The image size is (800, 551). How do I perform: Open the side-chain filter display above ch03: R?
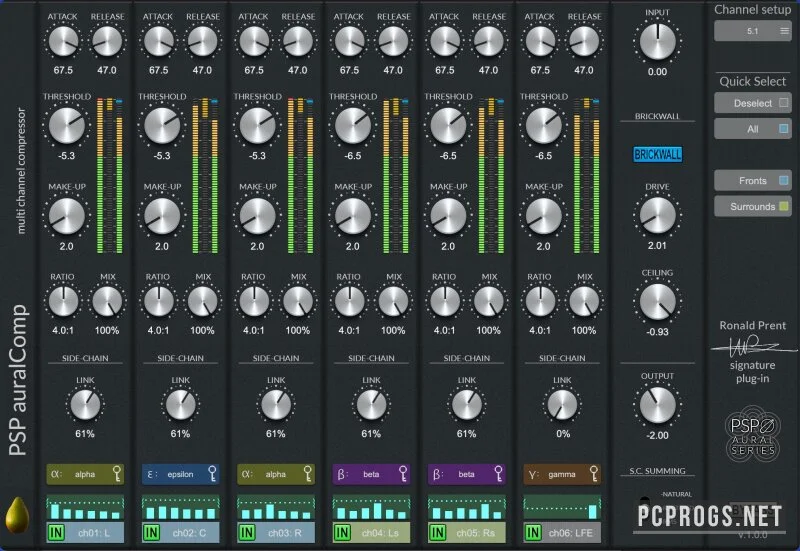pos(276,508)
